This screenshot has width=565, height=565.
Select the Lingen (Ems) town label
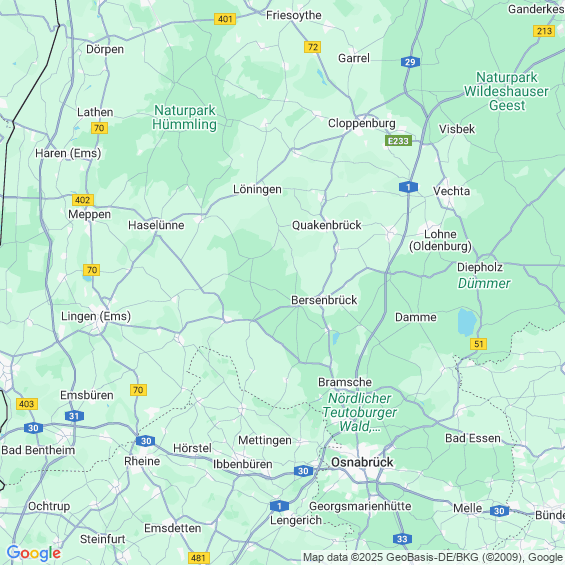[x=96, y=316]
